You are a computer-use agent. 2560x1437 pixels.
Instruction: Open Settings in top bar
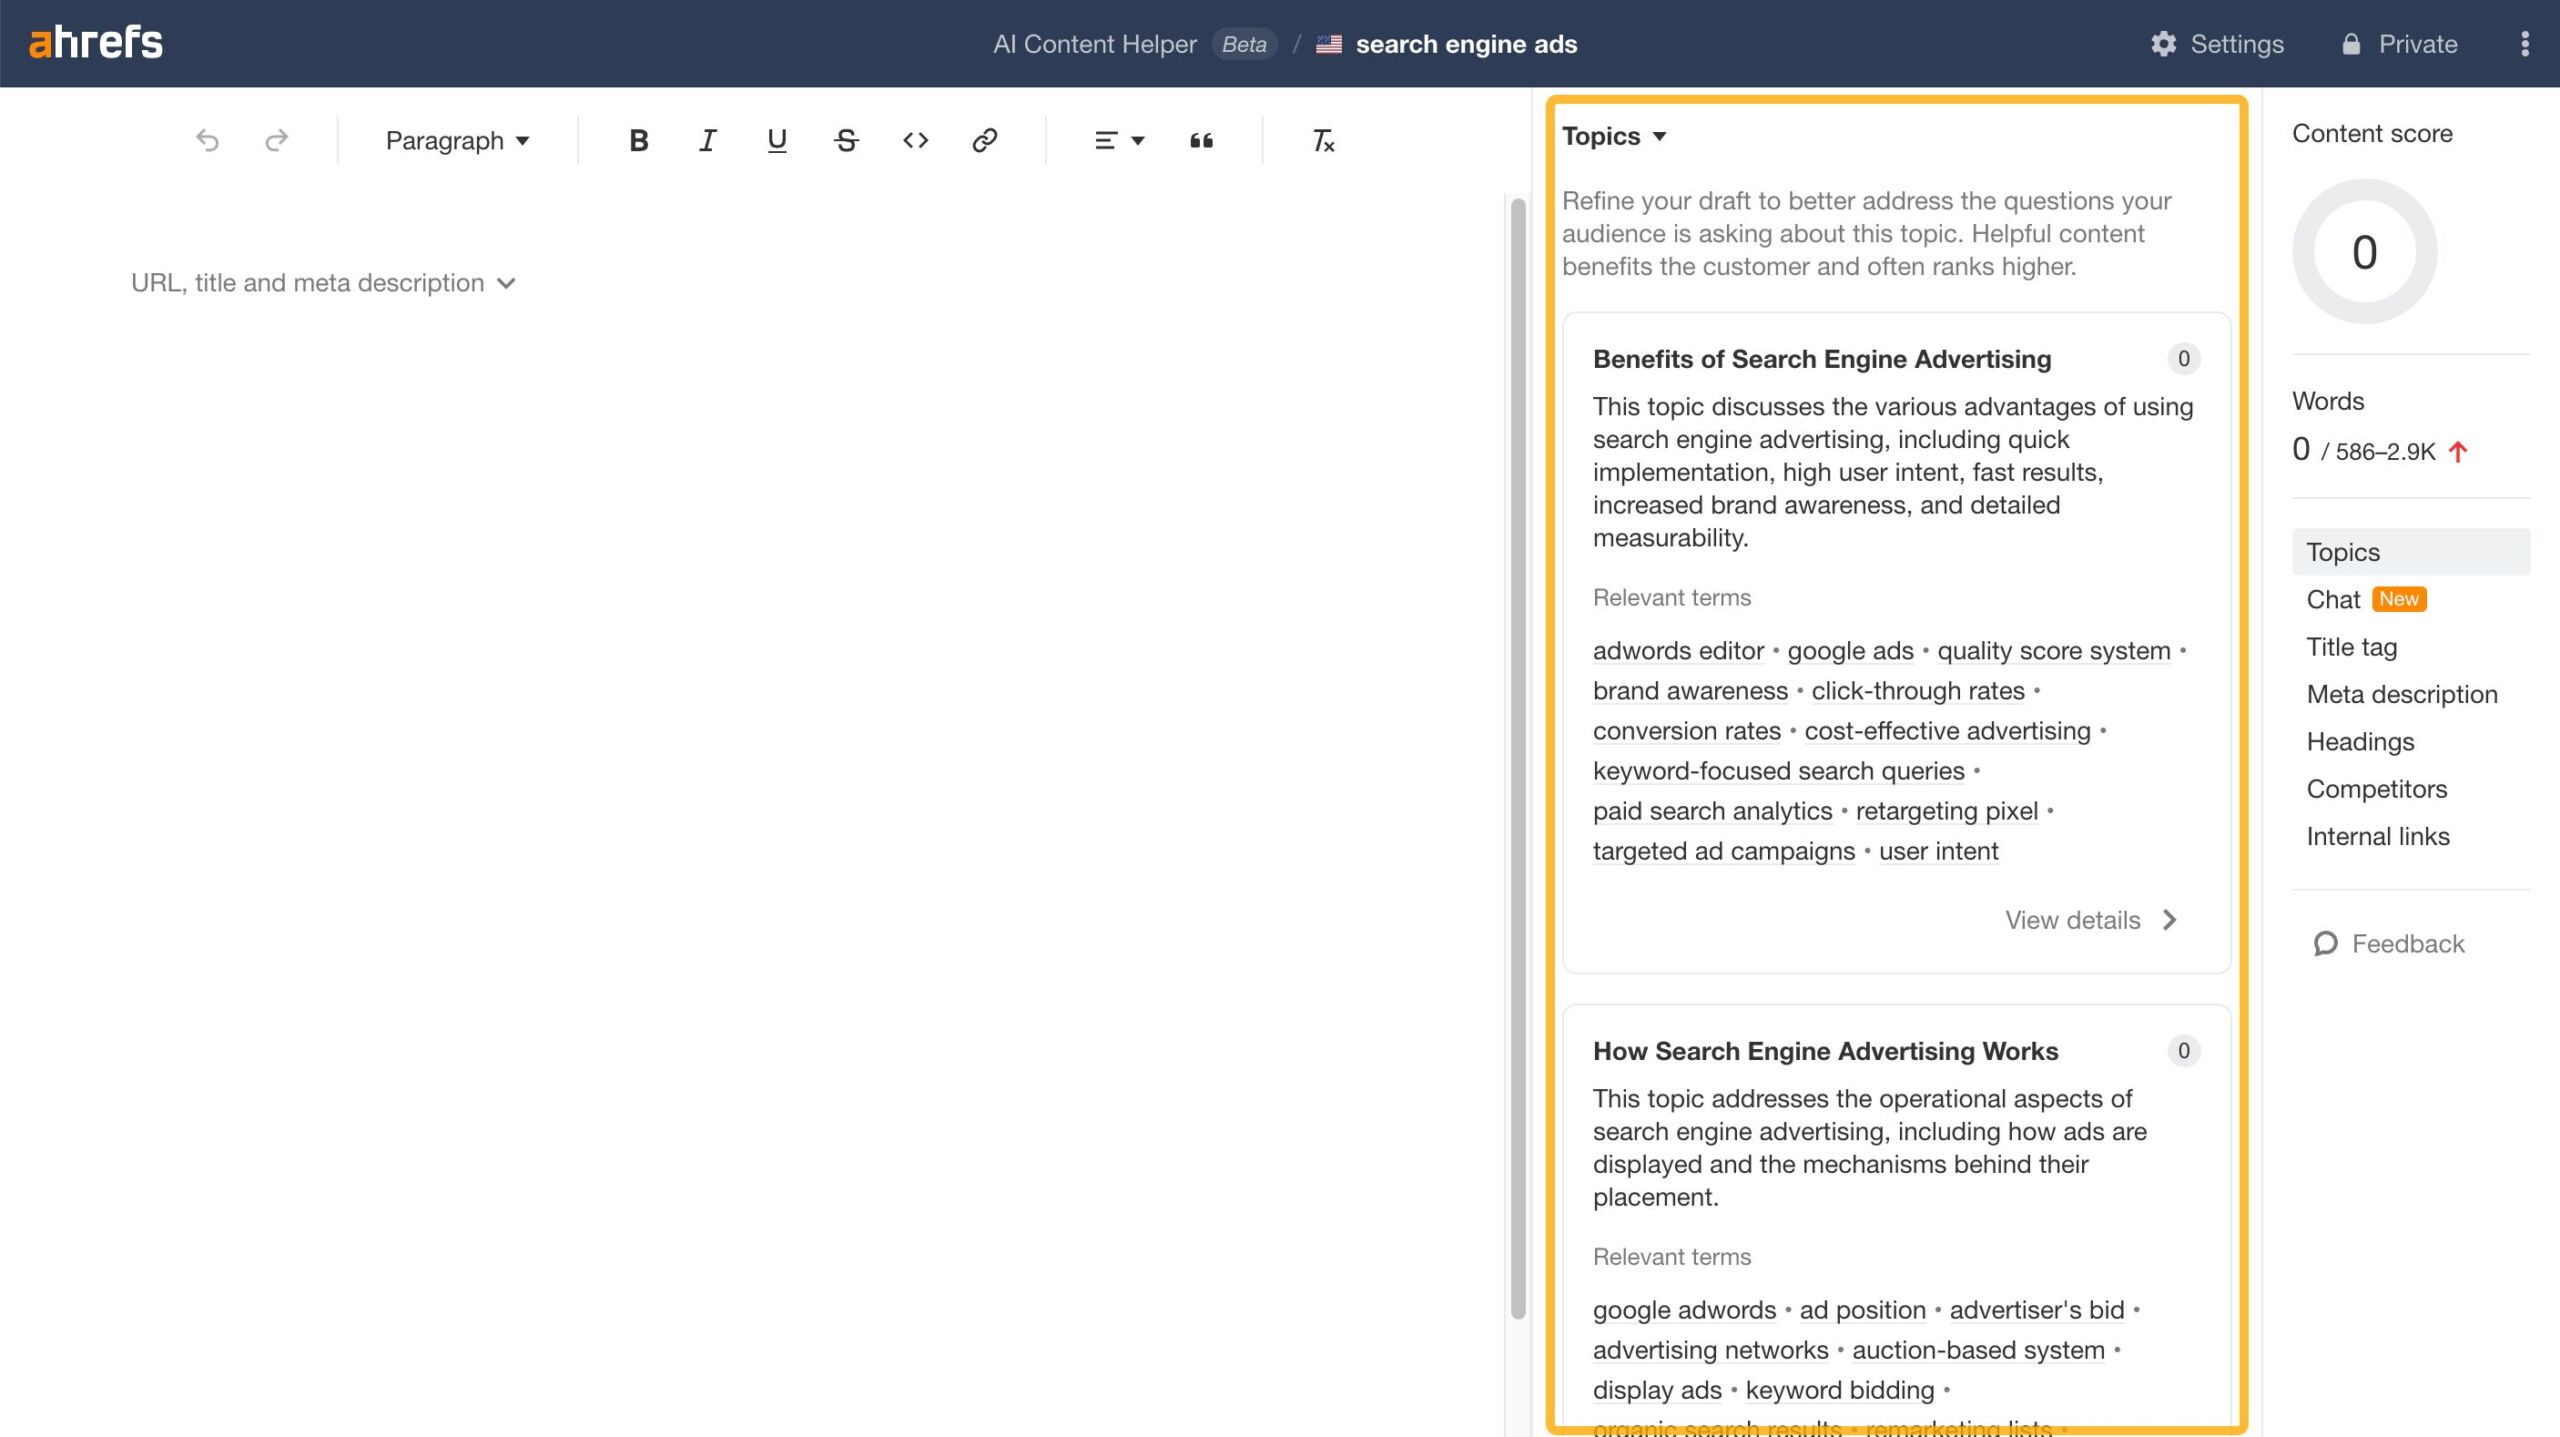pos(2217,44)
